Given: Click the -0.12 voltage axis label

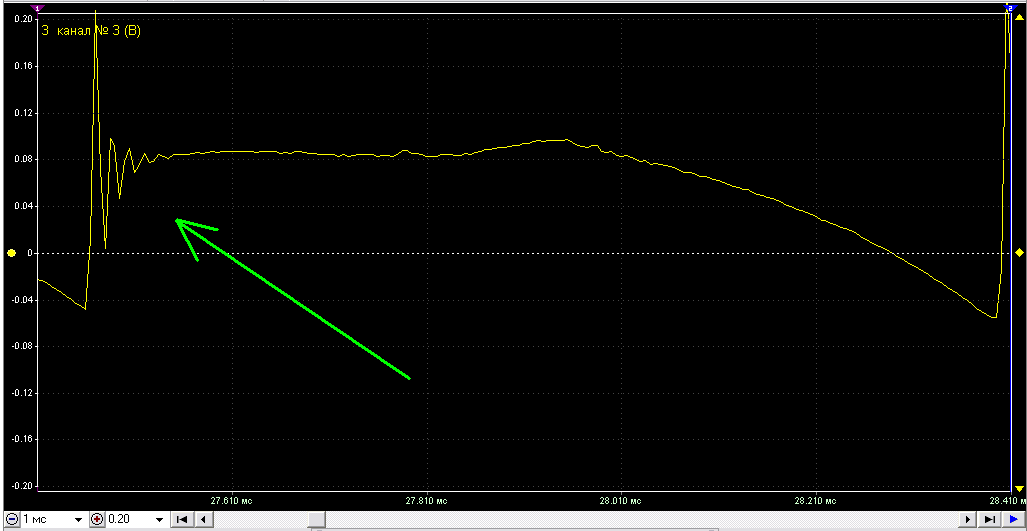Looking at the screenshot, I should tap(22, 393).
